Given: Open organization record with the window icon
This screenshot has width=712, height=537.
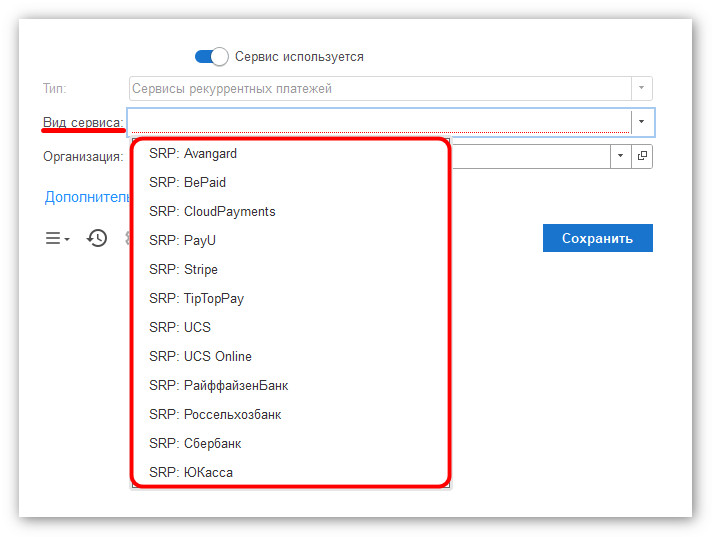Looking at the screenshot, I should [x=642, y=156].
